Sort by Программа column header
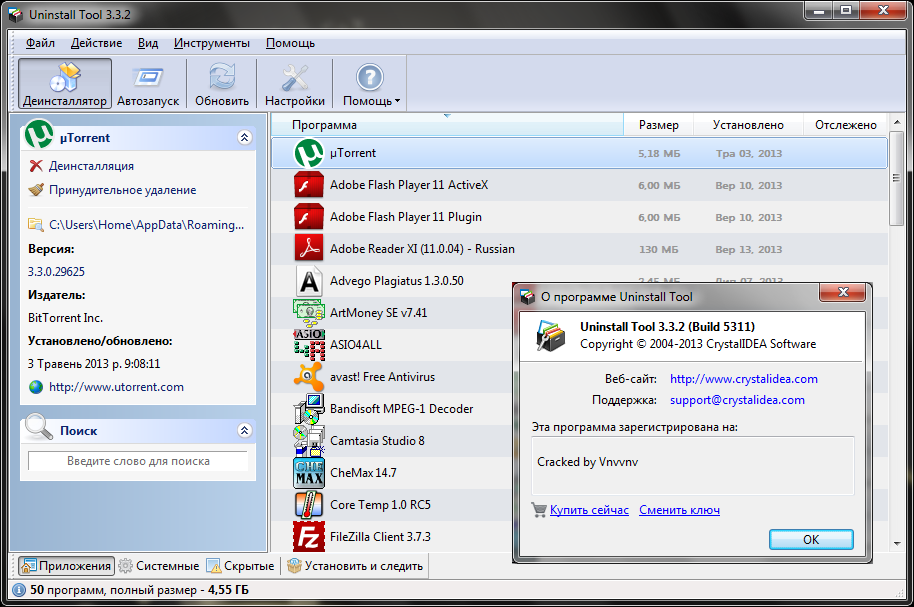The height and width of the screenshot is (607, 914). click(x=448, y=125)
